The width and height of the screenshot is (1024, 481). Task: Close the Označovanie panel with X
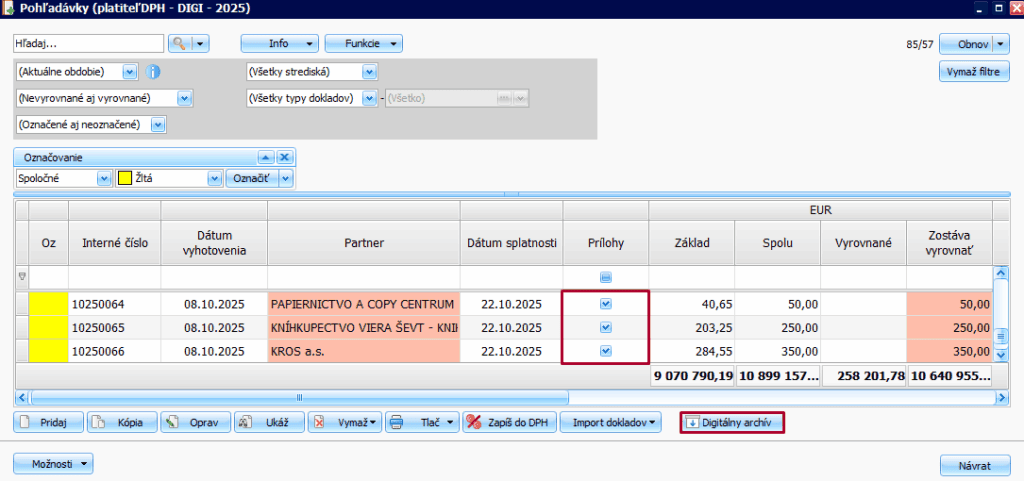click(284, 157)
